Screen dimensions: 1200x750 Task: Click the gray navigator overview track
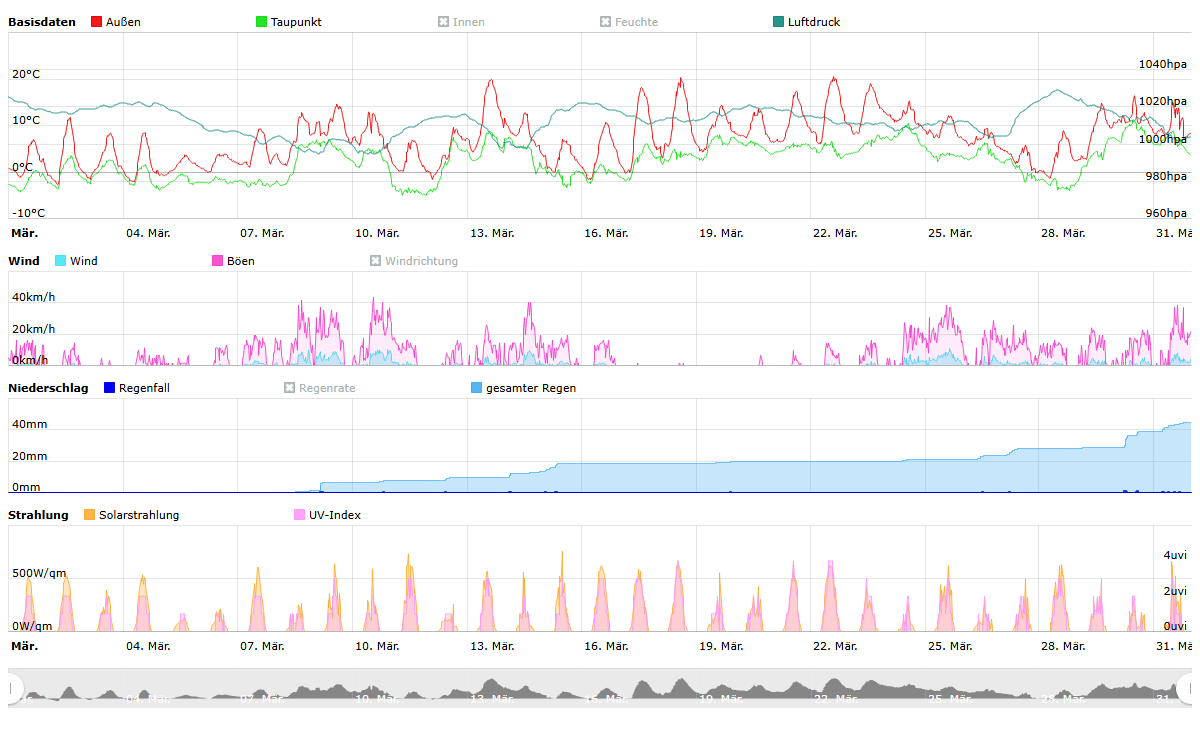pos(600,688)
